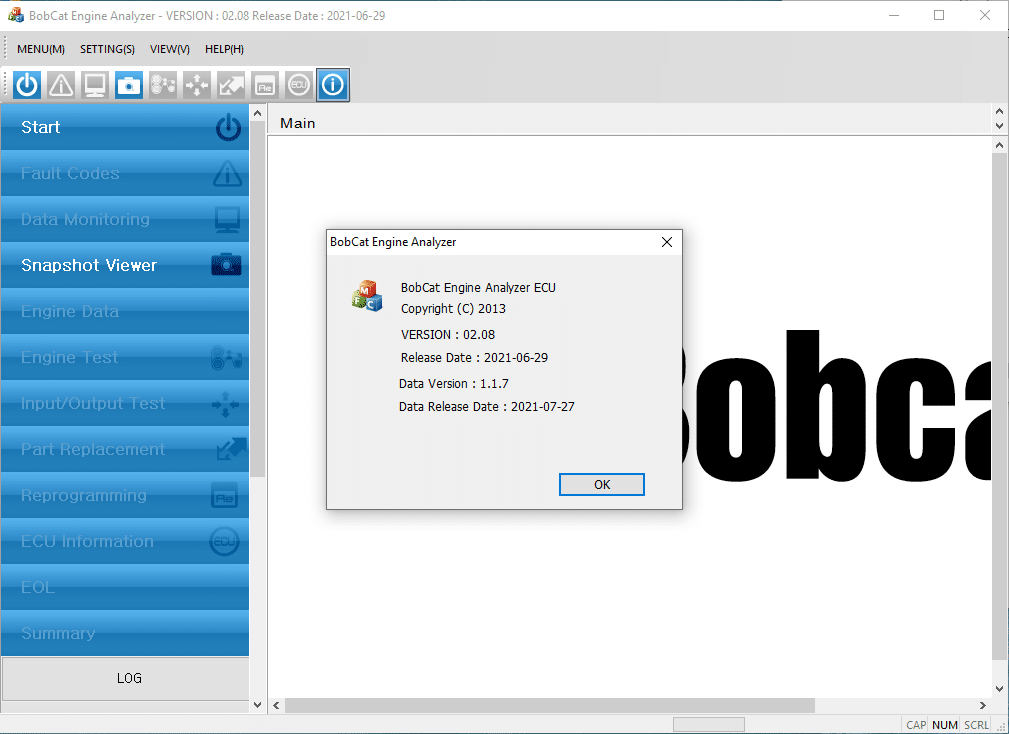This screenshot has height=734, width=1009.
Task: Click the sidebar's bottom scroll down arrow
Action: (x=258, y=705)
